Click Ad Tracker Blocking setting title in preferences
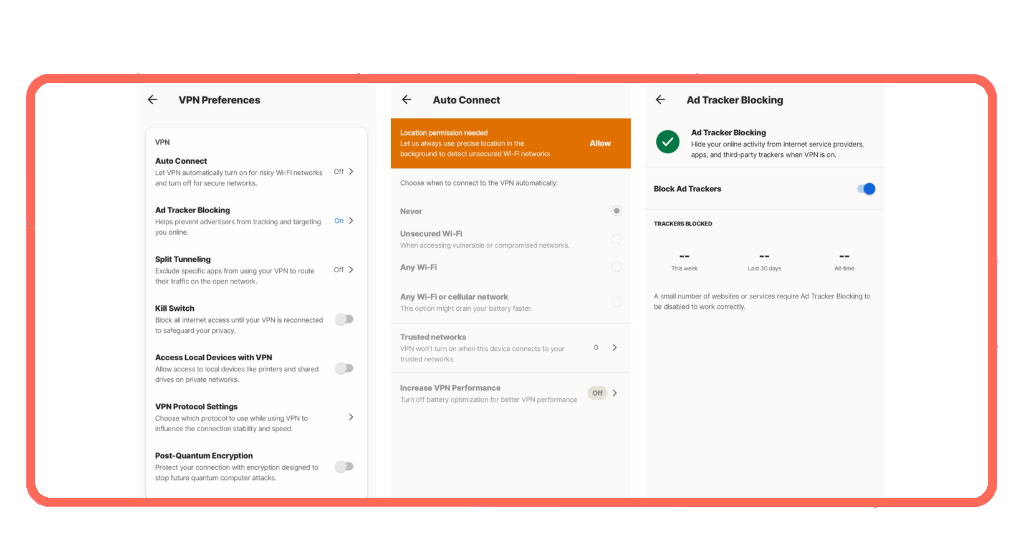Screen dimensions: 1024x536 [193, 210]
